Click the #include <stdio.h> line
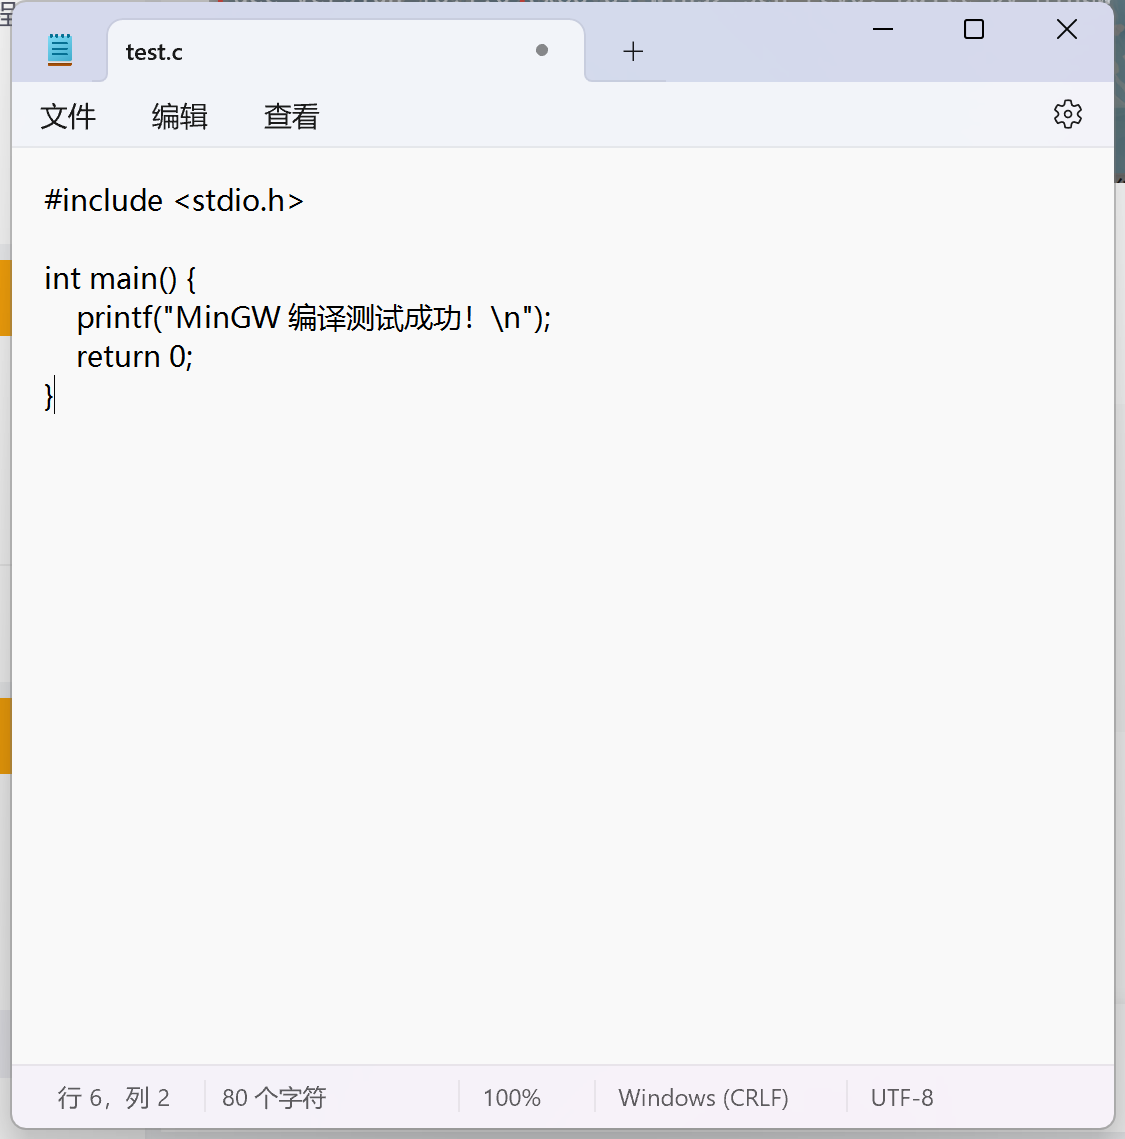This screenshot has height=1139, width=1125. point(173,200)
